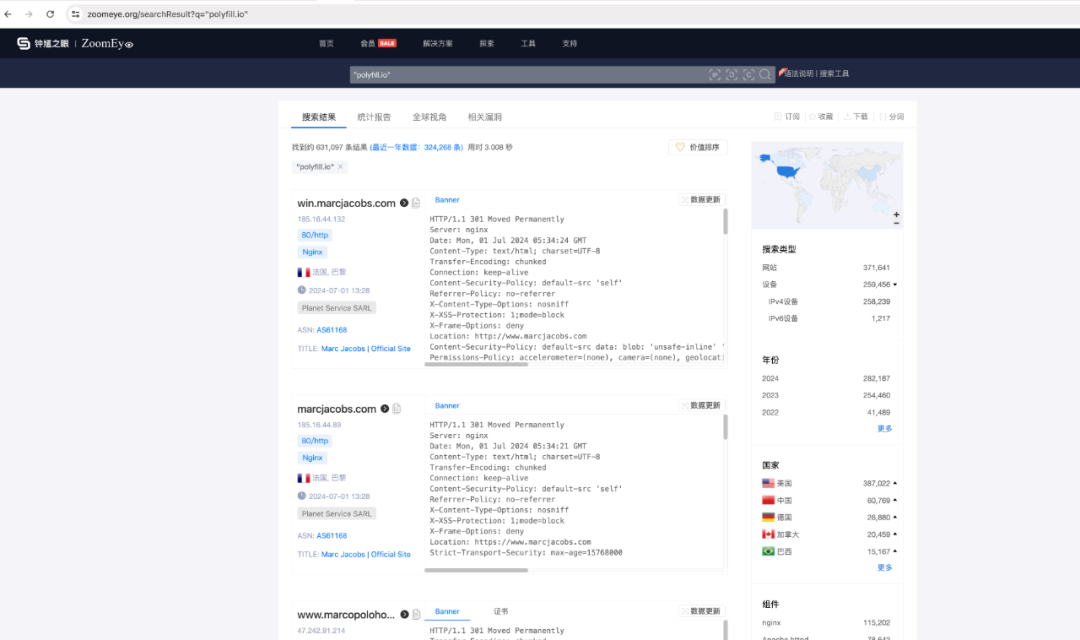
Task: Click the 分词 button
Action: tap(891, 116)
